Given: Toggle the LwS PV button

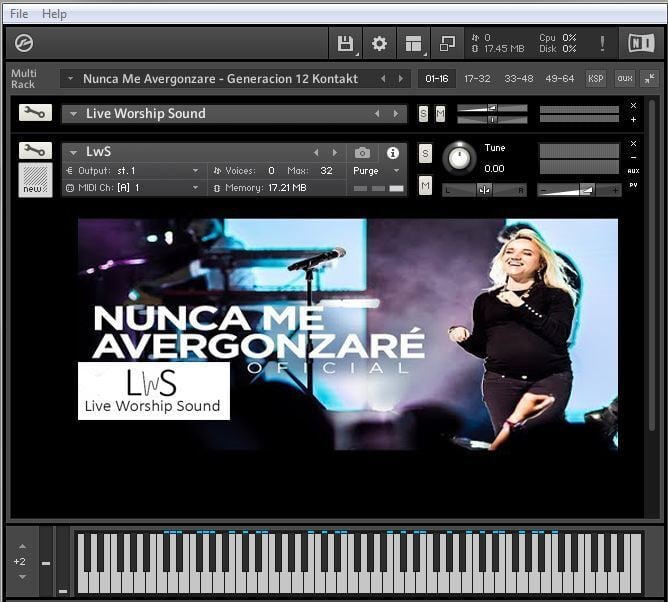Looking at the screenshot, I should click(633, 185).
